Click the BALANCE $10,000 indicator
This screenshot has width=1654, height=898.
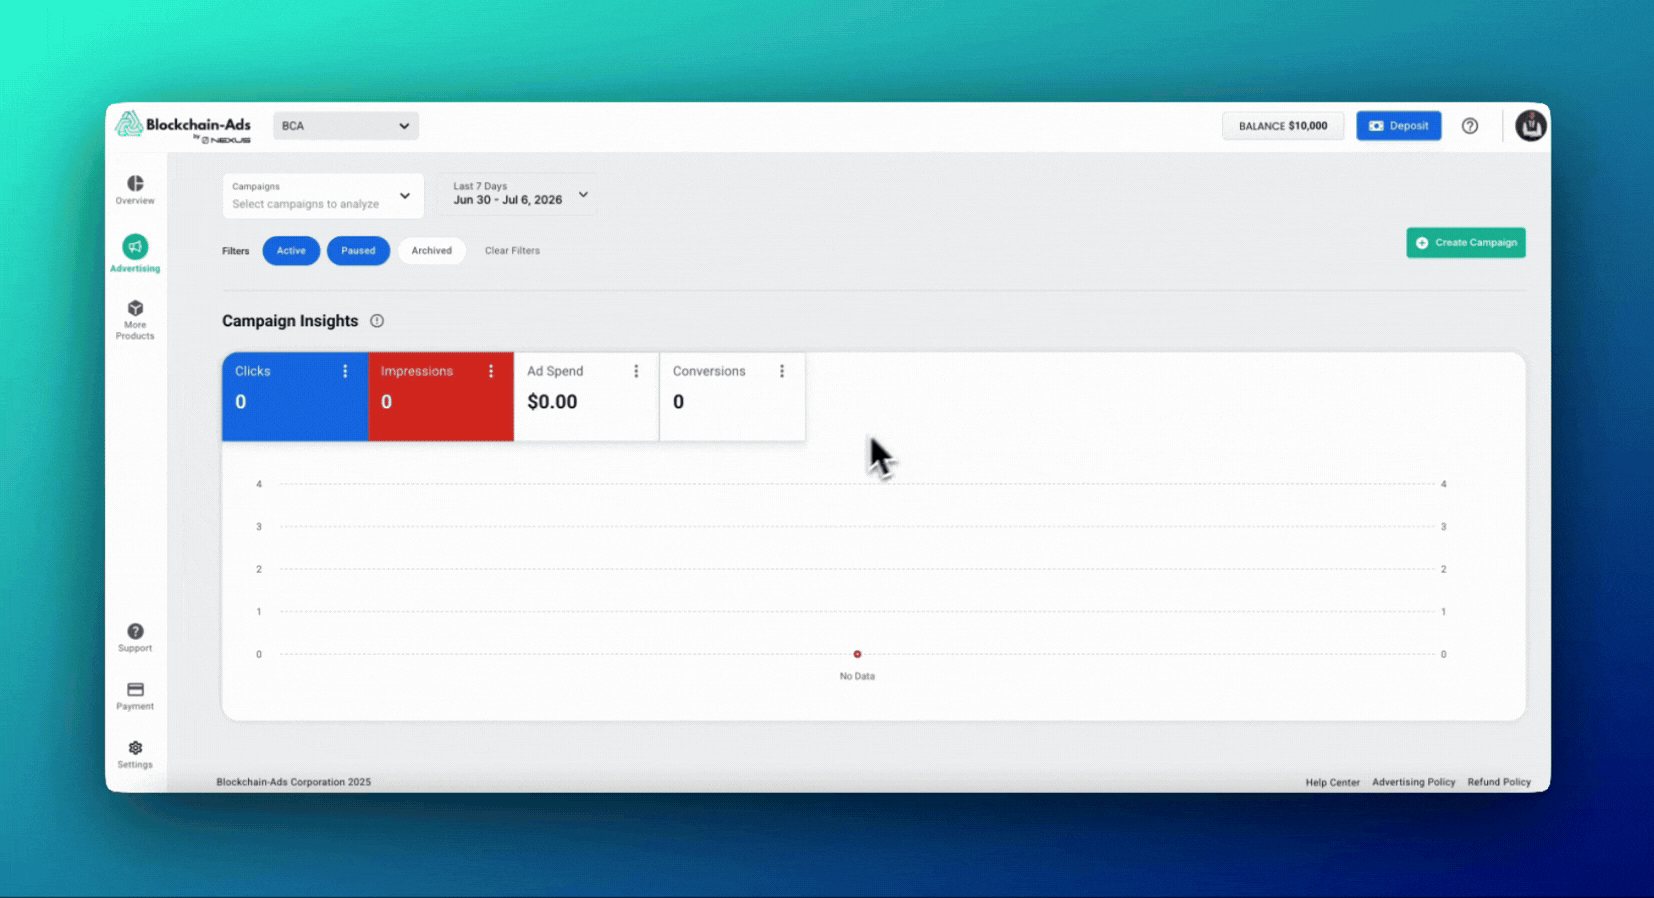tap(1283, 126)
